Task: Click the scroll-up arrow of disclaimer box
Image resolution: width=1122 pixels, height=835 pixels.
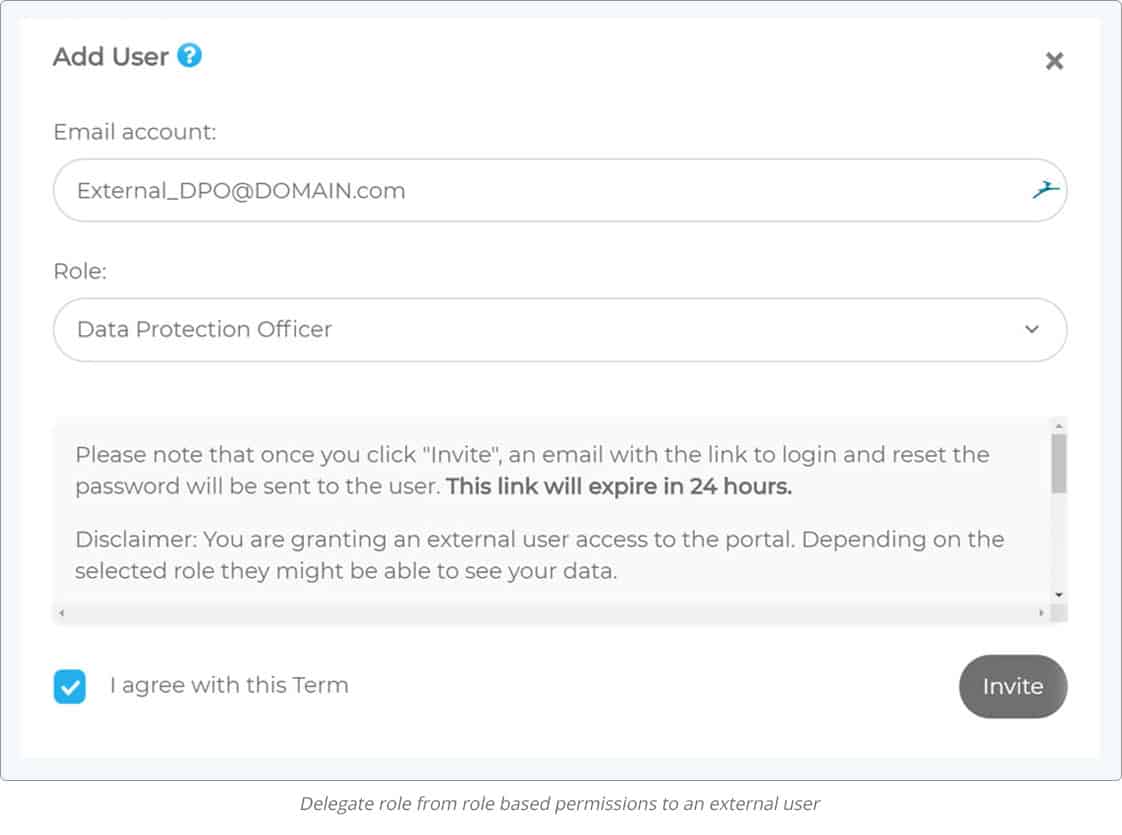Action: coord(1059,426)
